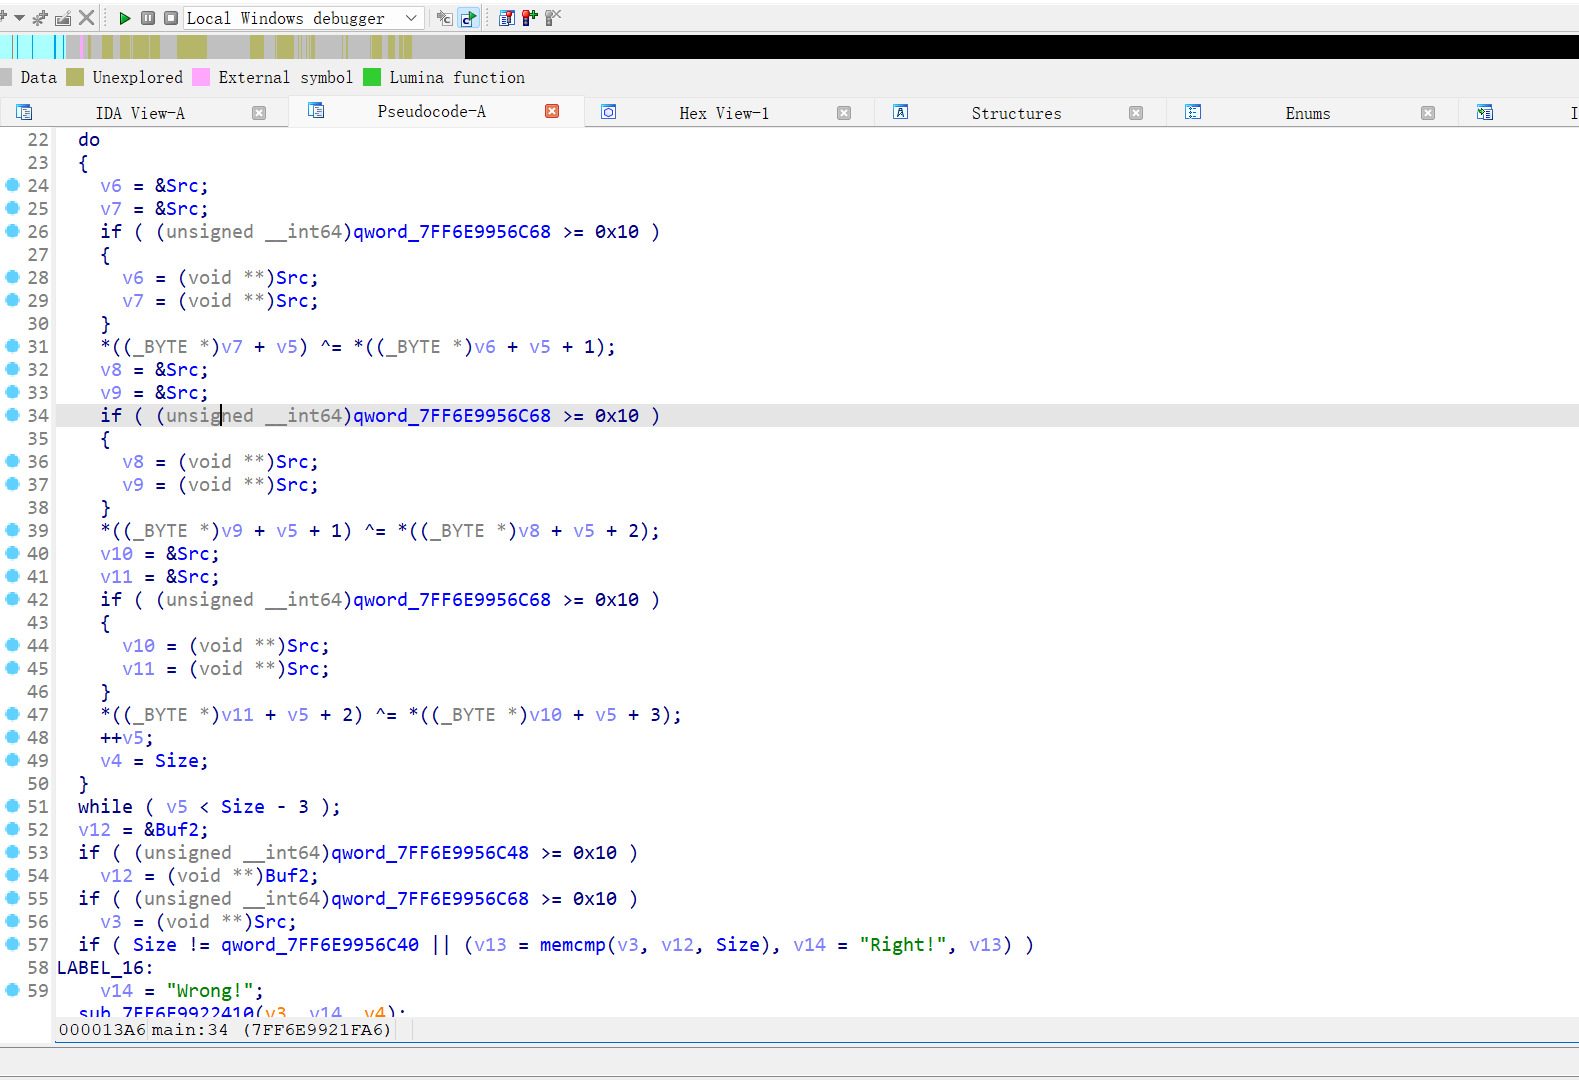The width and height of the screenshot is (1579, 1083).
Task: Toggle breakpoint dot on line 57
Action: point(12,944)
